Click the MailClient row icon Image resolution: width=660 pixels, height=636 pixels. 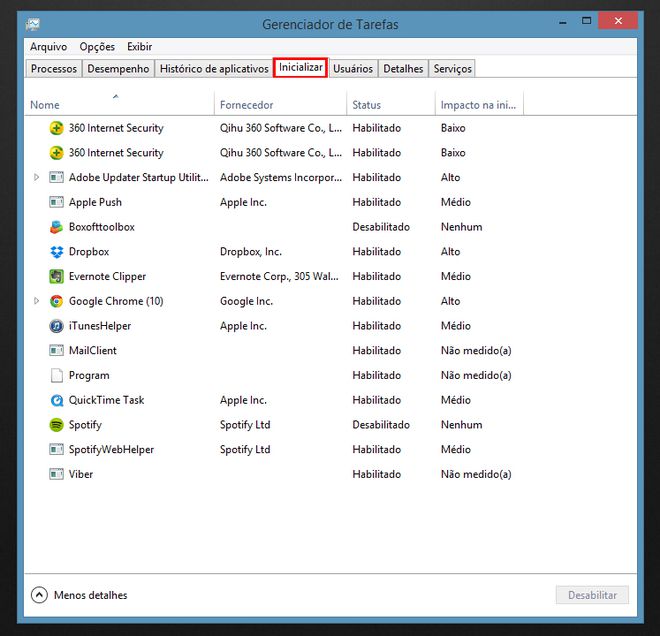pos(56,350)
